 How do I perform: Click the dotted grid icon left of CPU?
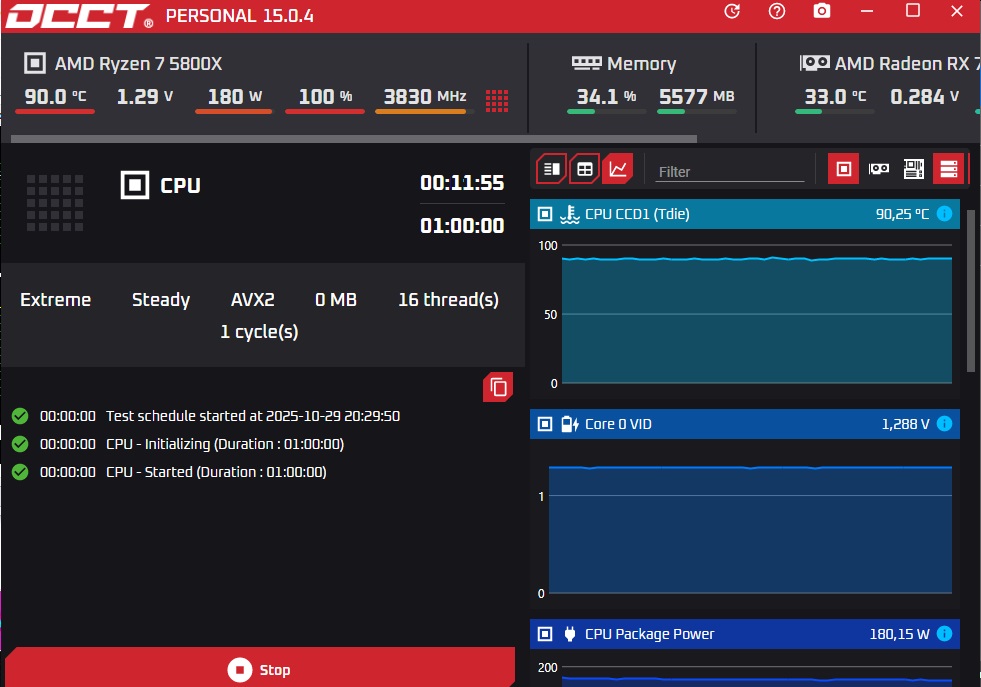[x=55, y=203]
